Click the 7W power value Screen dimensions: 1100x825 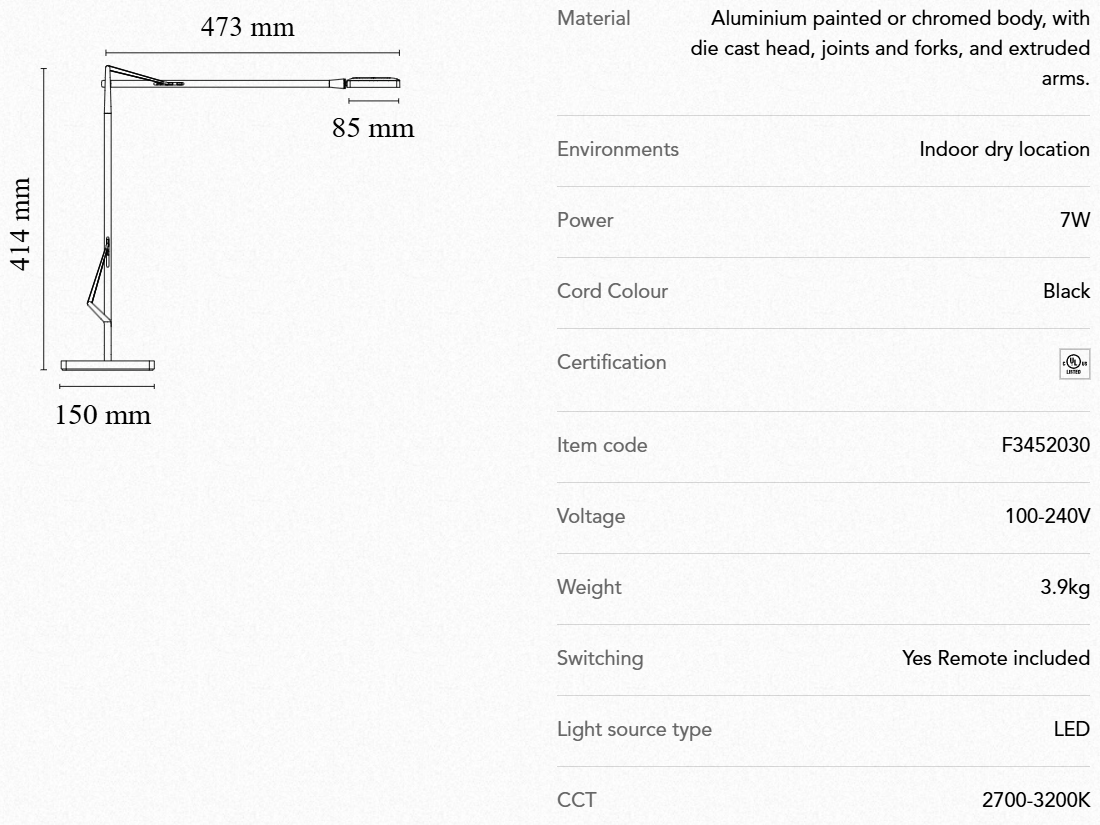[1074, 221]
